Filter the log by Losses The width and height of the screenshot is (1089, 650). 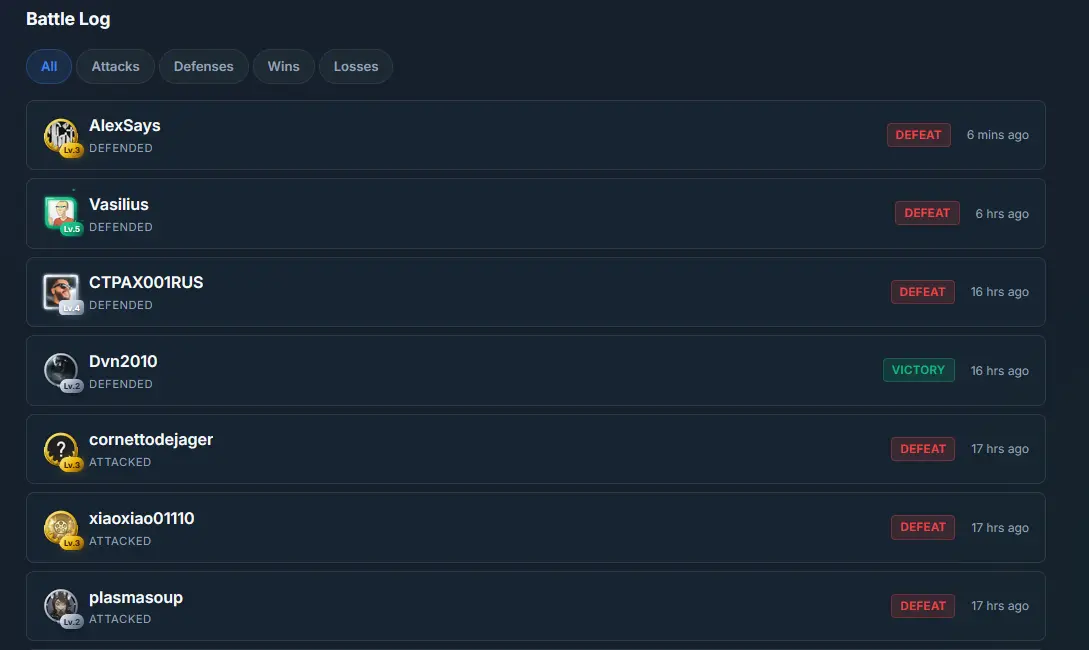pos(356,67)
